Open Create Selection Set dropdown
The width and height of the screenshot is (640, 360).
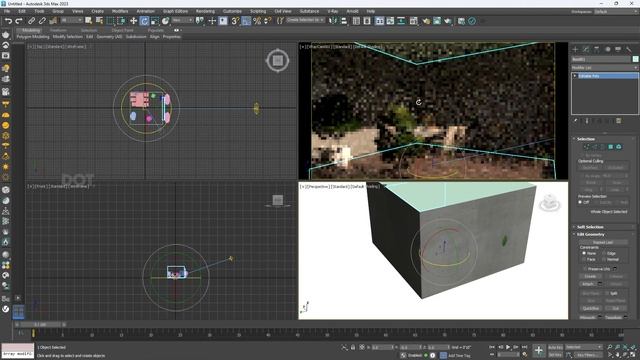pyautogui.click(x=305, y=20)
